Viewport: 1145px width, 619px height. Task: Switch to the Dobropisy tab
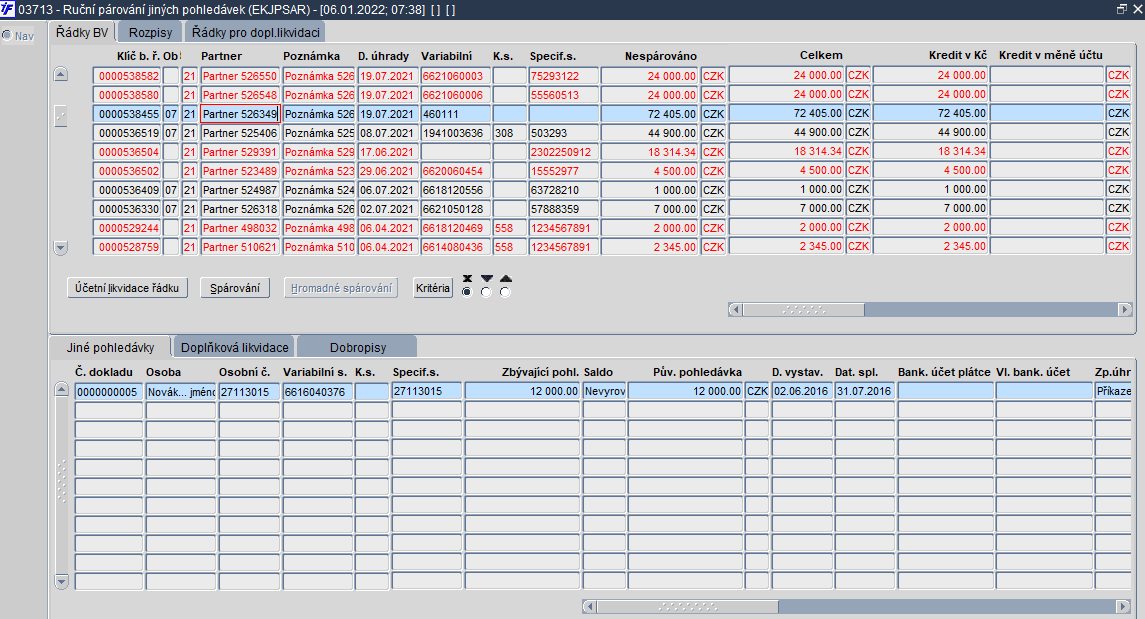click(x=358, y=347)
